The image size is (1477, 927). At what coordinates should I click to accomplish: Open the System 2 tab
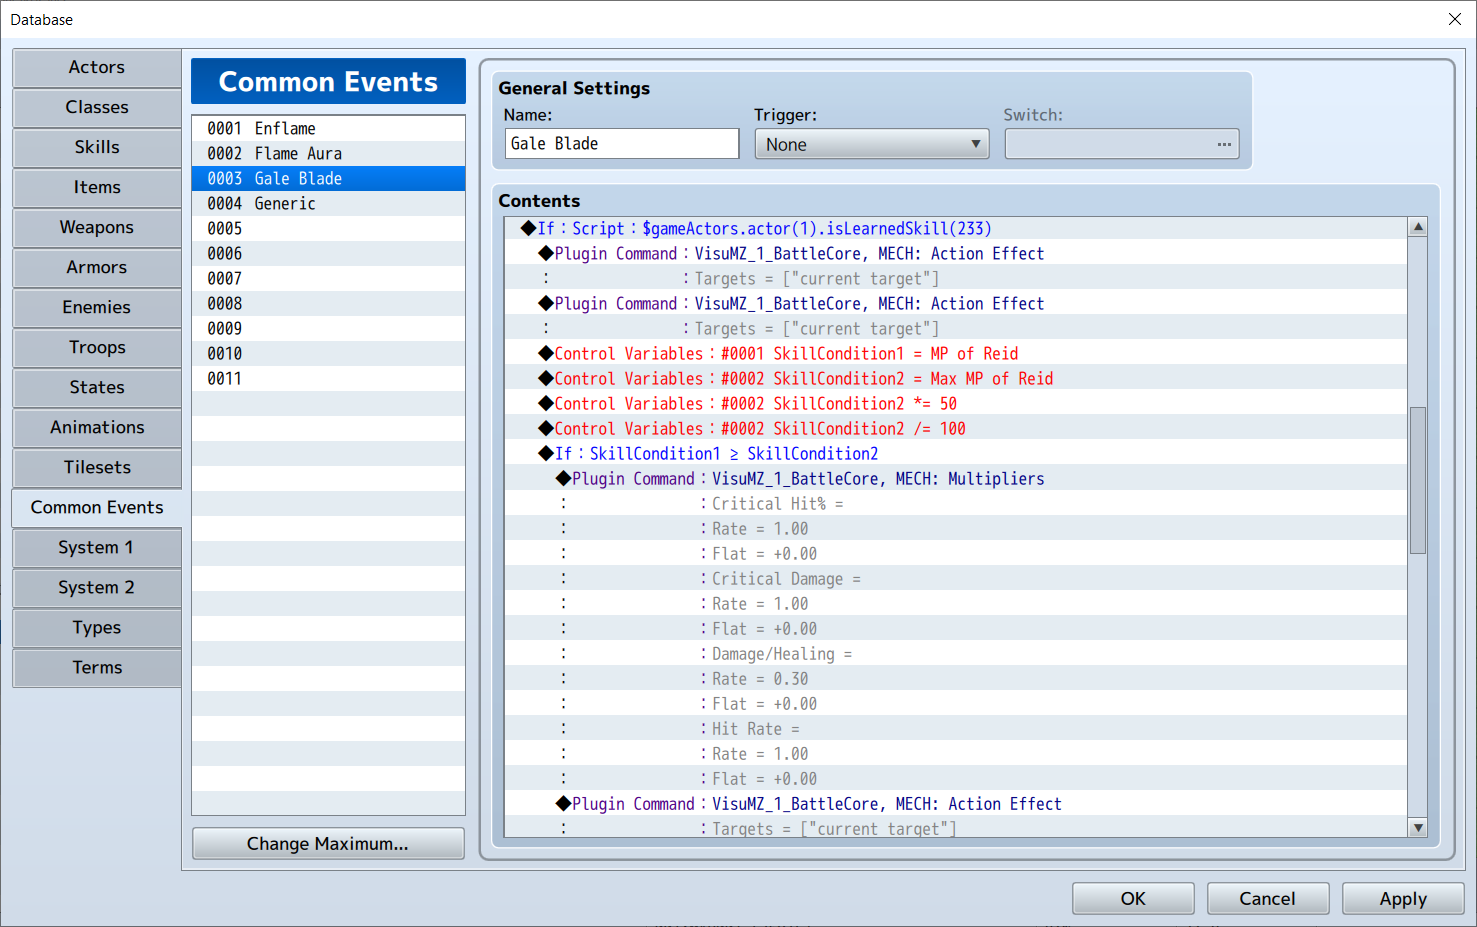coord(97,588)
